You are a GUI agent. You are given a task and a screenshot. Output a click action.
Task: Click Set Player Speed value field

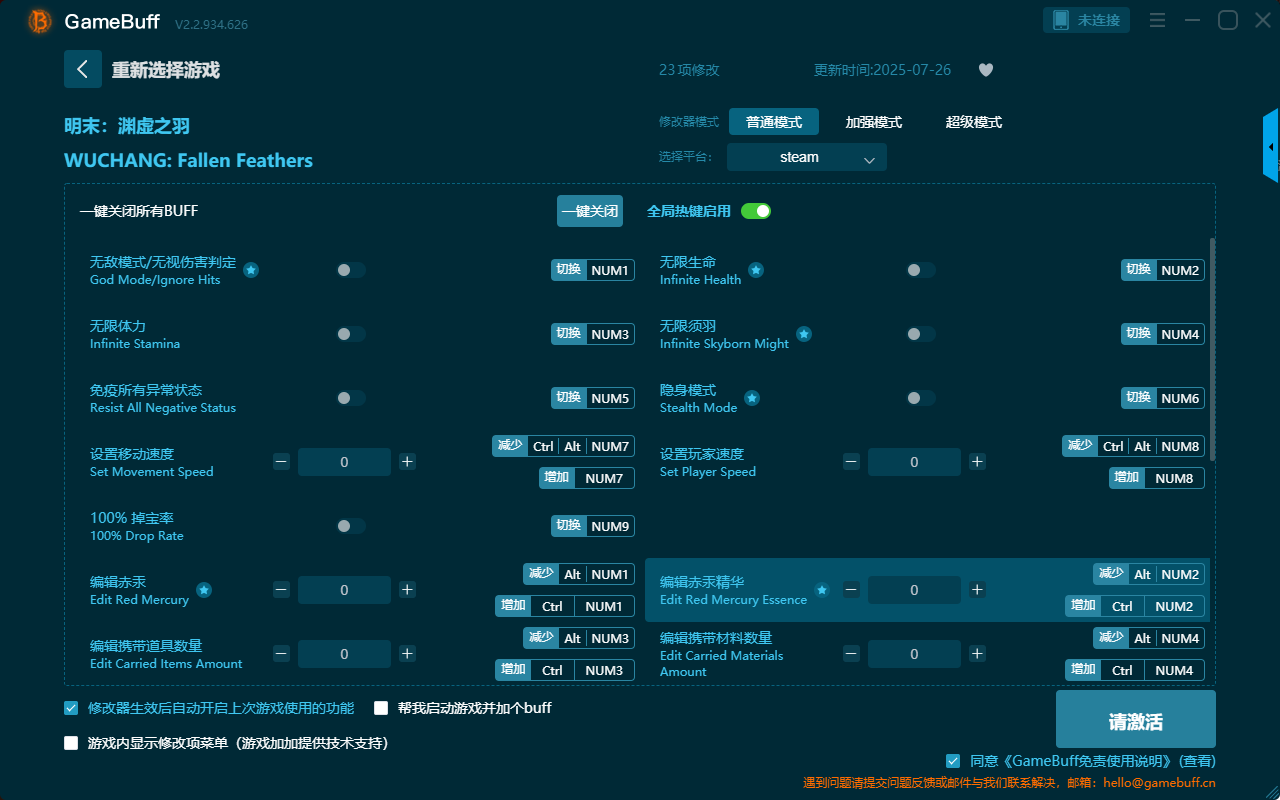pos(914,462)
